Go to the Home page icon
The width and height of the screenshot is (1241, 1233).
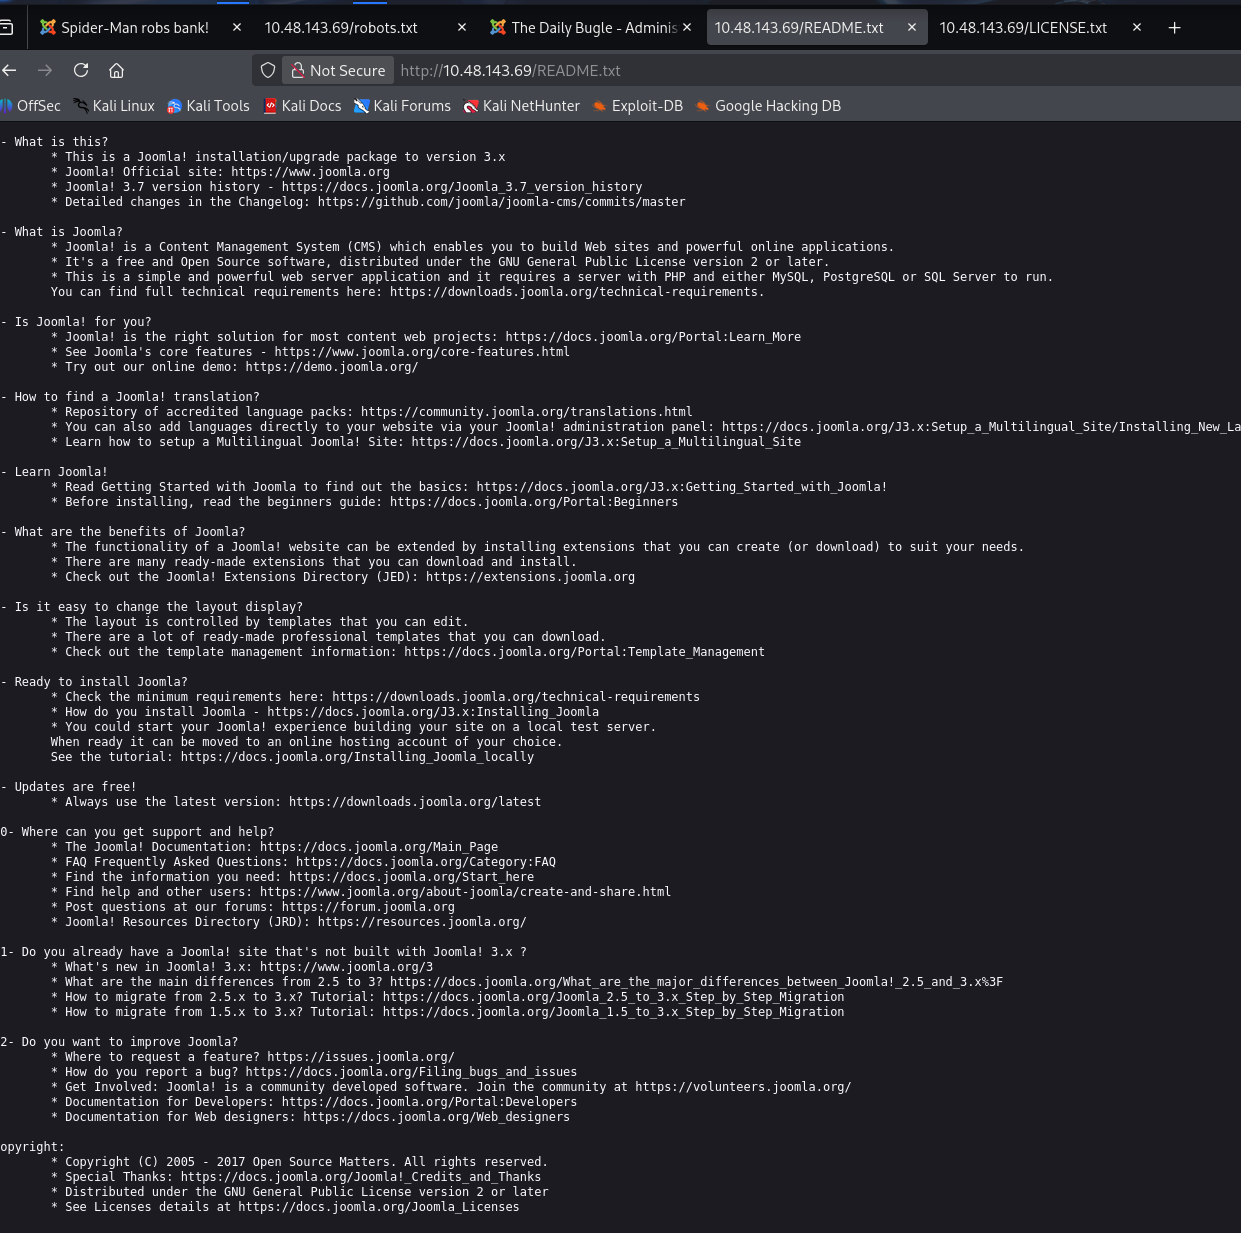click(x=117, y=70)
